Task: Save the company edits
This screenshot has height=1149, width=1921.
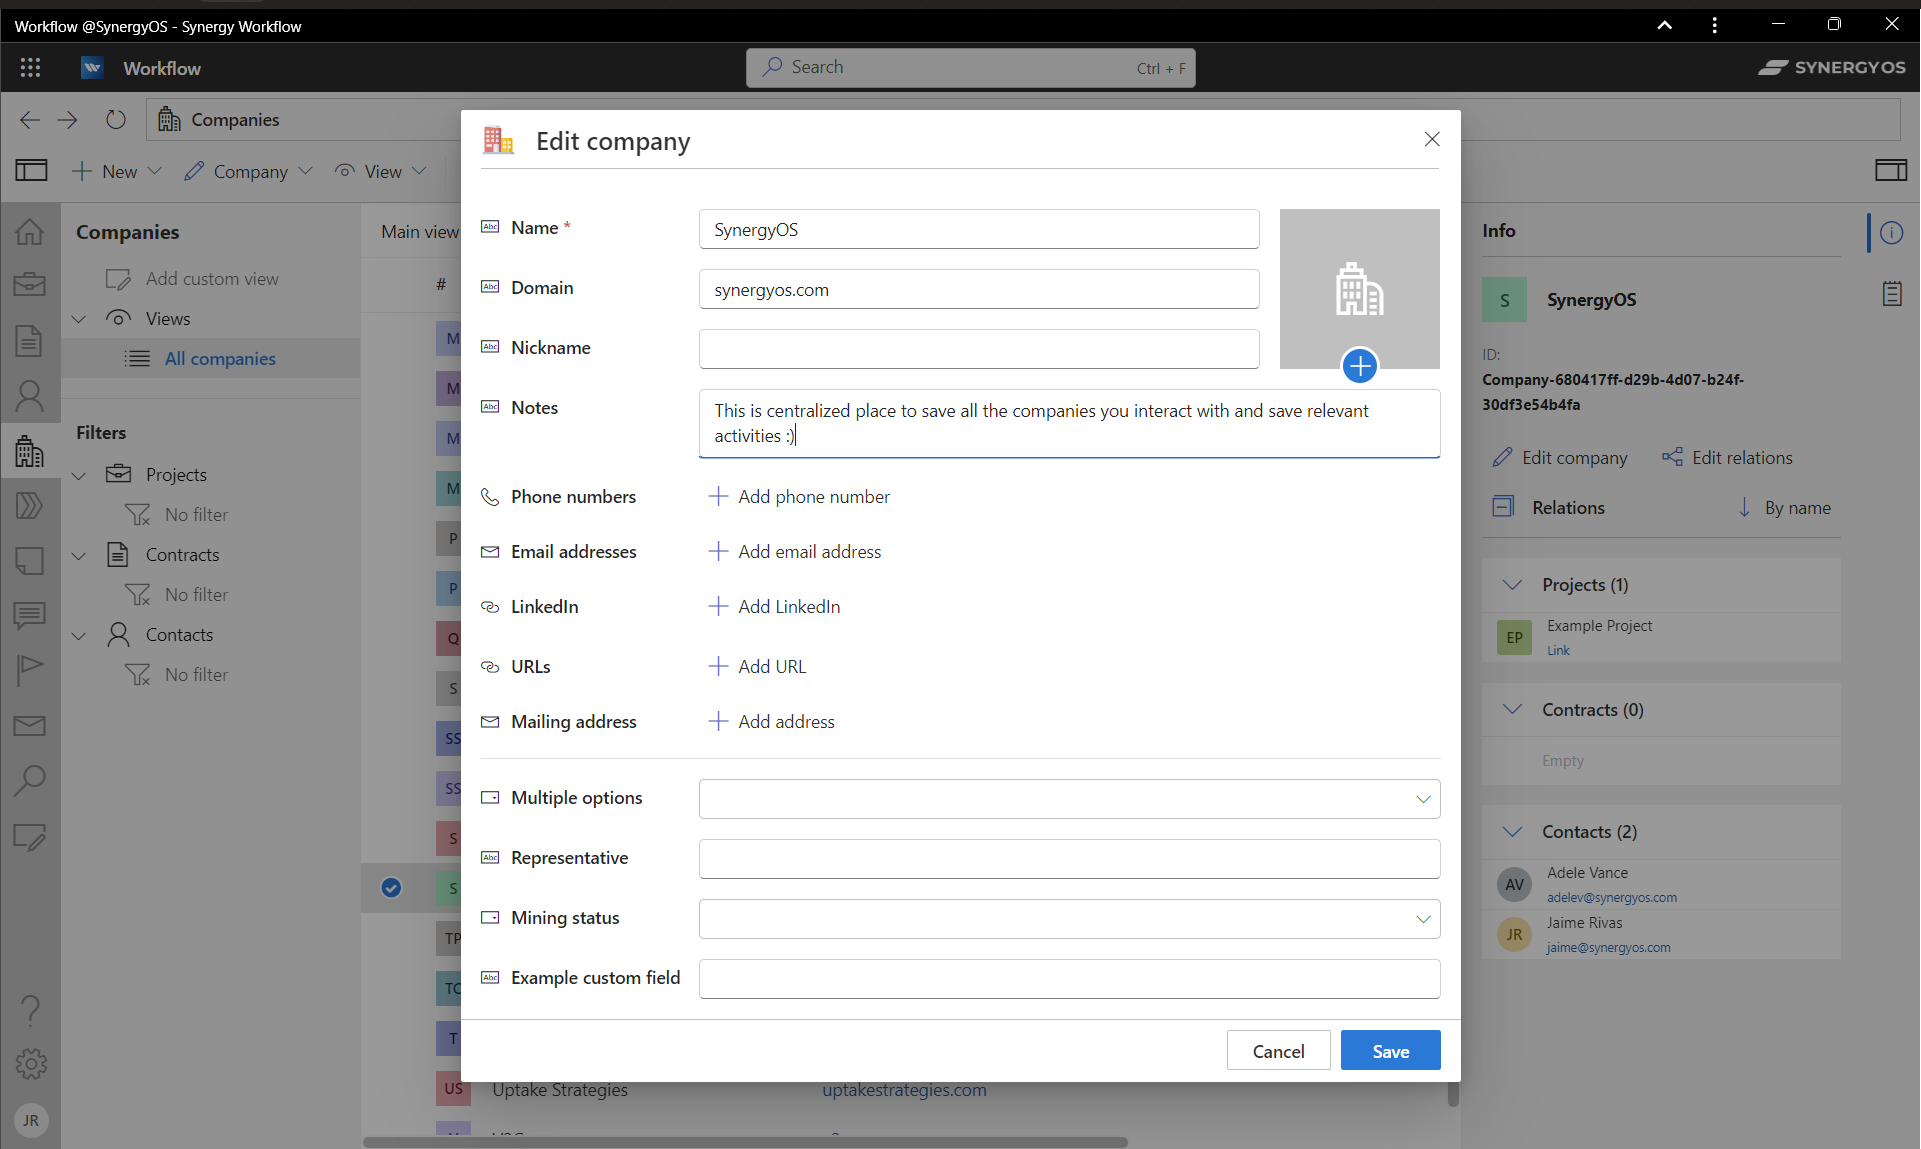Action: pos(1390,1050)
